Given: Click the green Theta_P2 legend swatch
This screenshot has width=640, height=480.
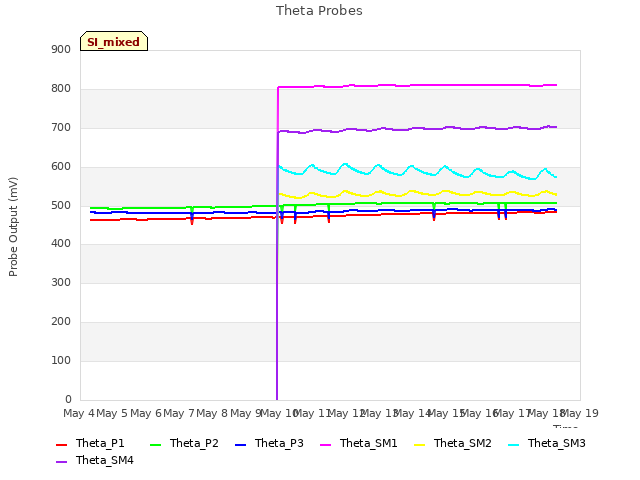Looking at the screenshot, I should click(x=156, y=444).
